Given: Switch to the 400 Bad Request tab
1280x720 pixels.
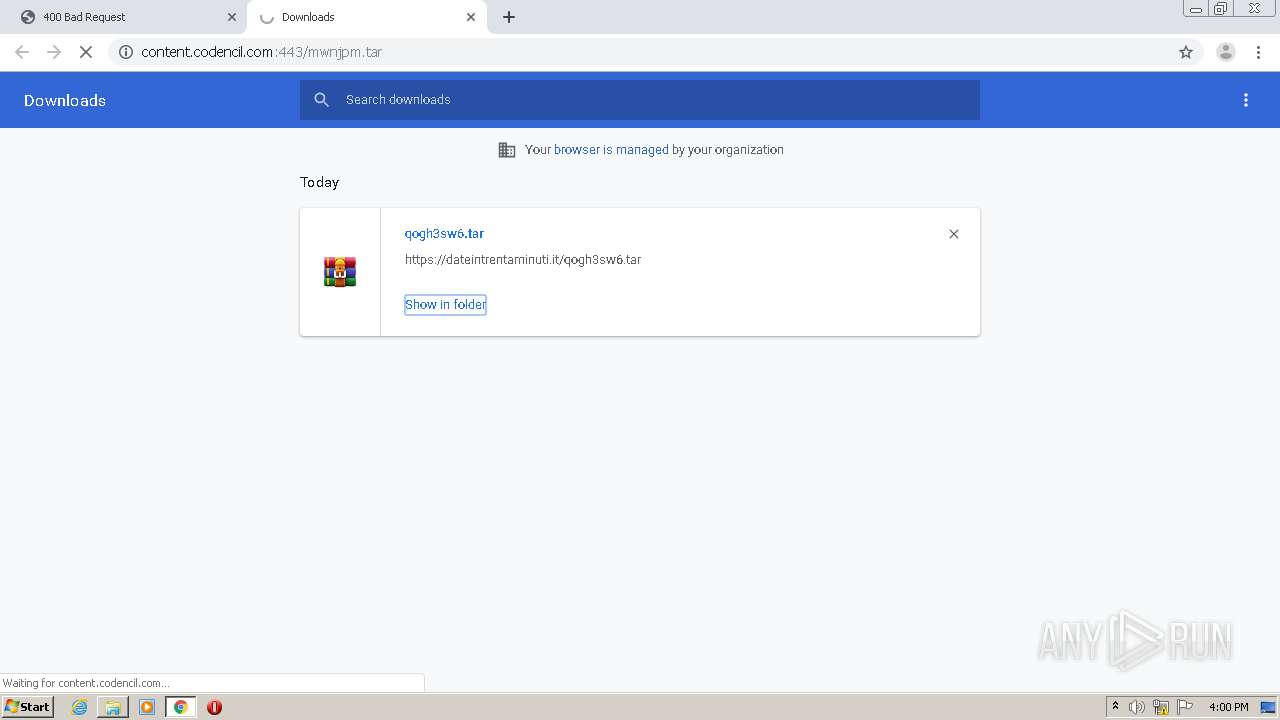Looking at the screenshot, I should 126,17.
